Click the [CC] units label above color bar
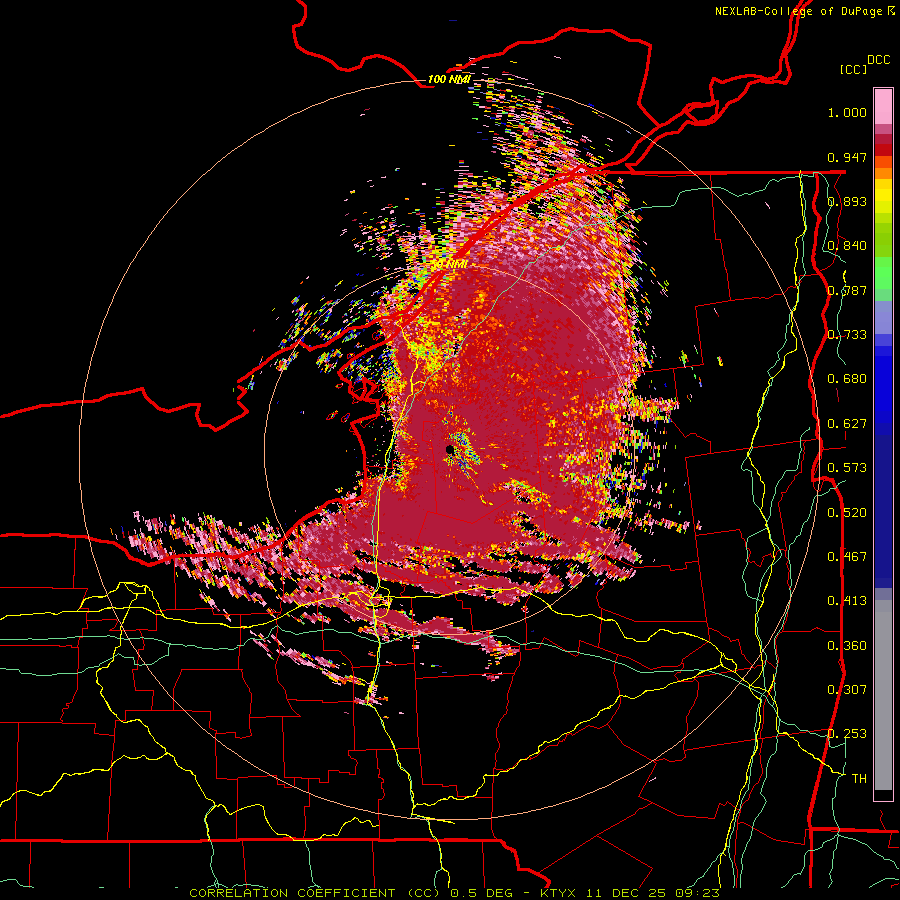 click(853, 69)
